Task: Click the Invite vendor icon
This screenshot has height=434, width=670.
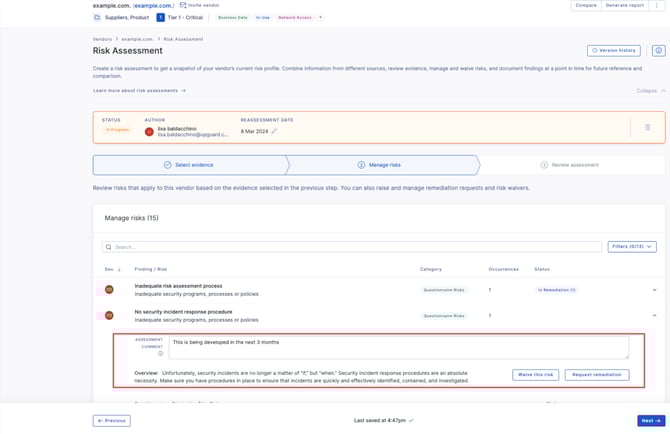Action: tap(183, 5)
